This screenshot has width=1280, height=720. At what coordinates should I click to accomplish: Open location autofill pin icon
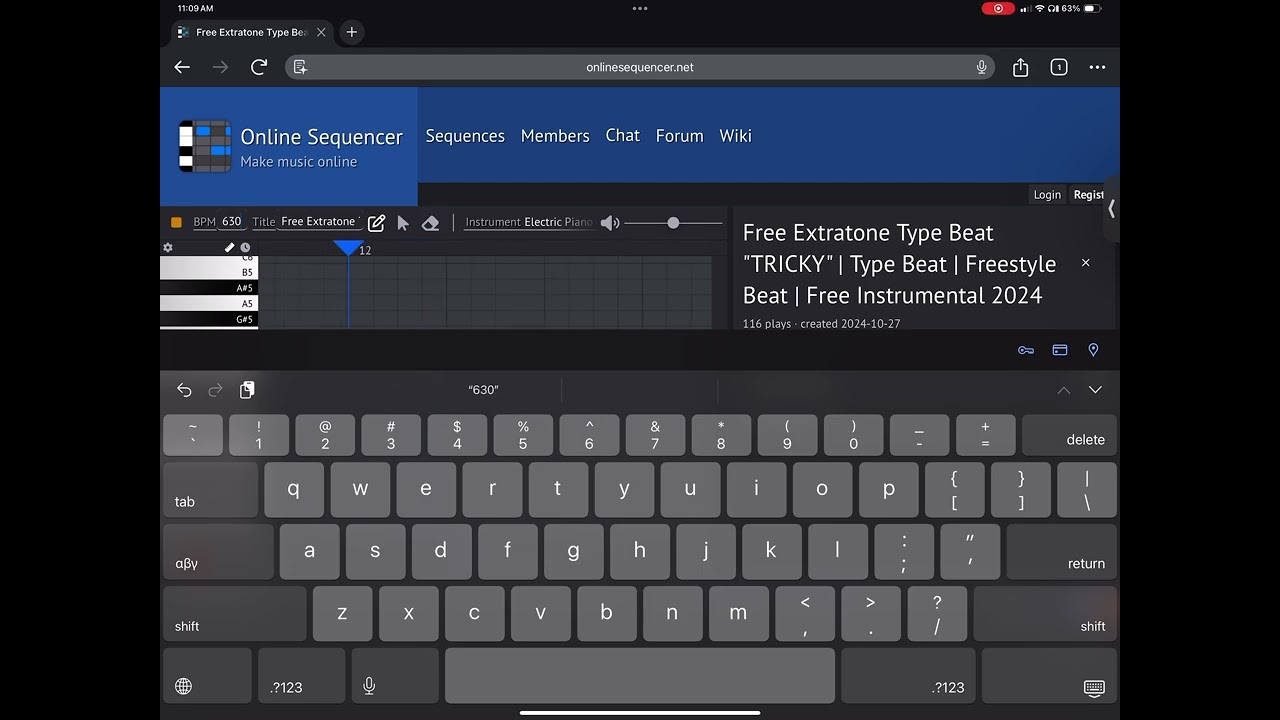tap(1093, 350)
